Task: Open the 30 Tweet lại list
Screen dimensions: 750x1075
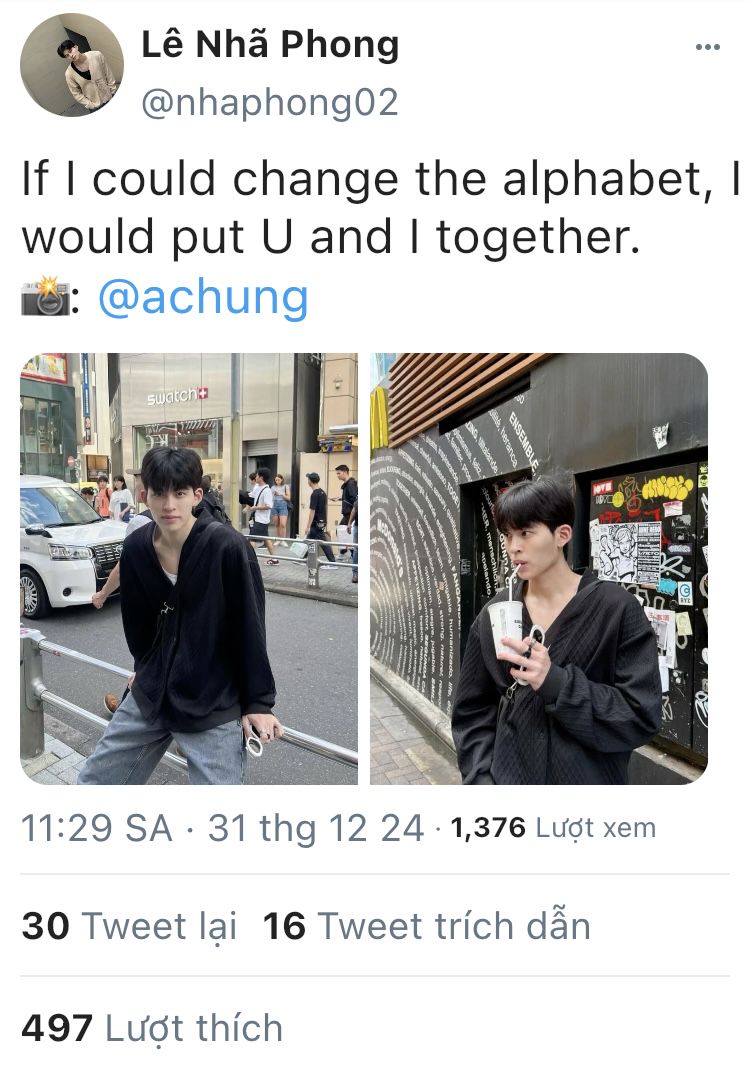Action: (x=129, y=926)
